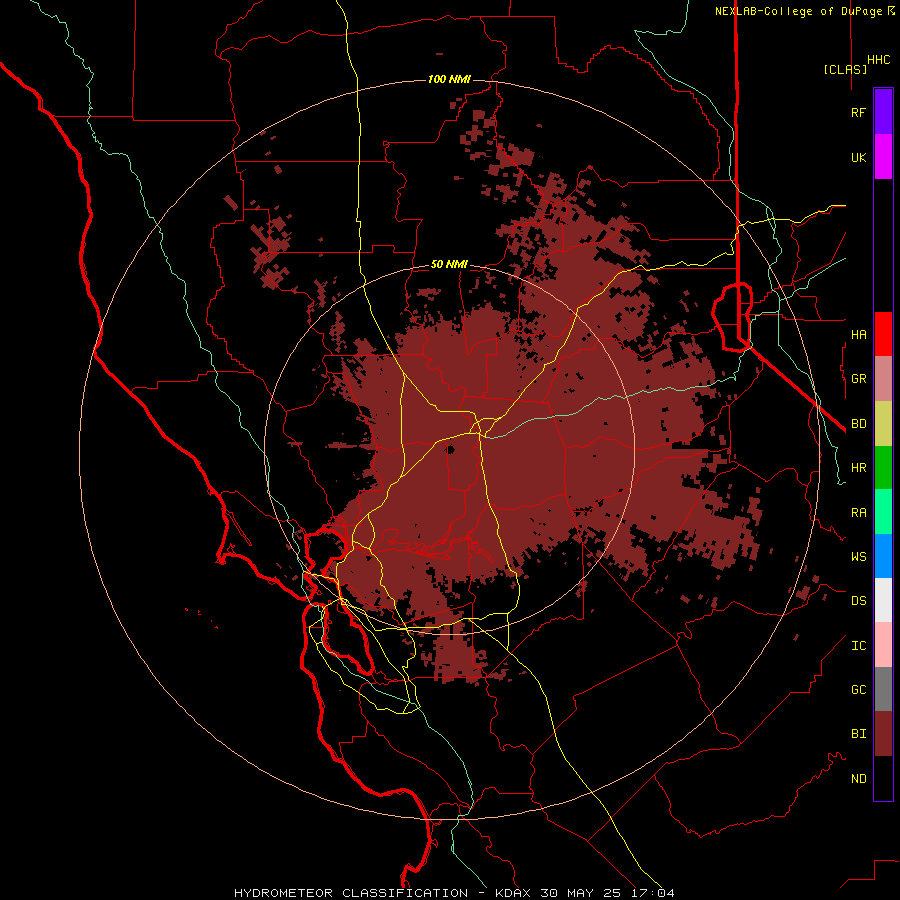Click the '50 NMI' range ring label
Screen dimensions: 900x900
point(449,264)
